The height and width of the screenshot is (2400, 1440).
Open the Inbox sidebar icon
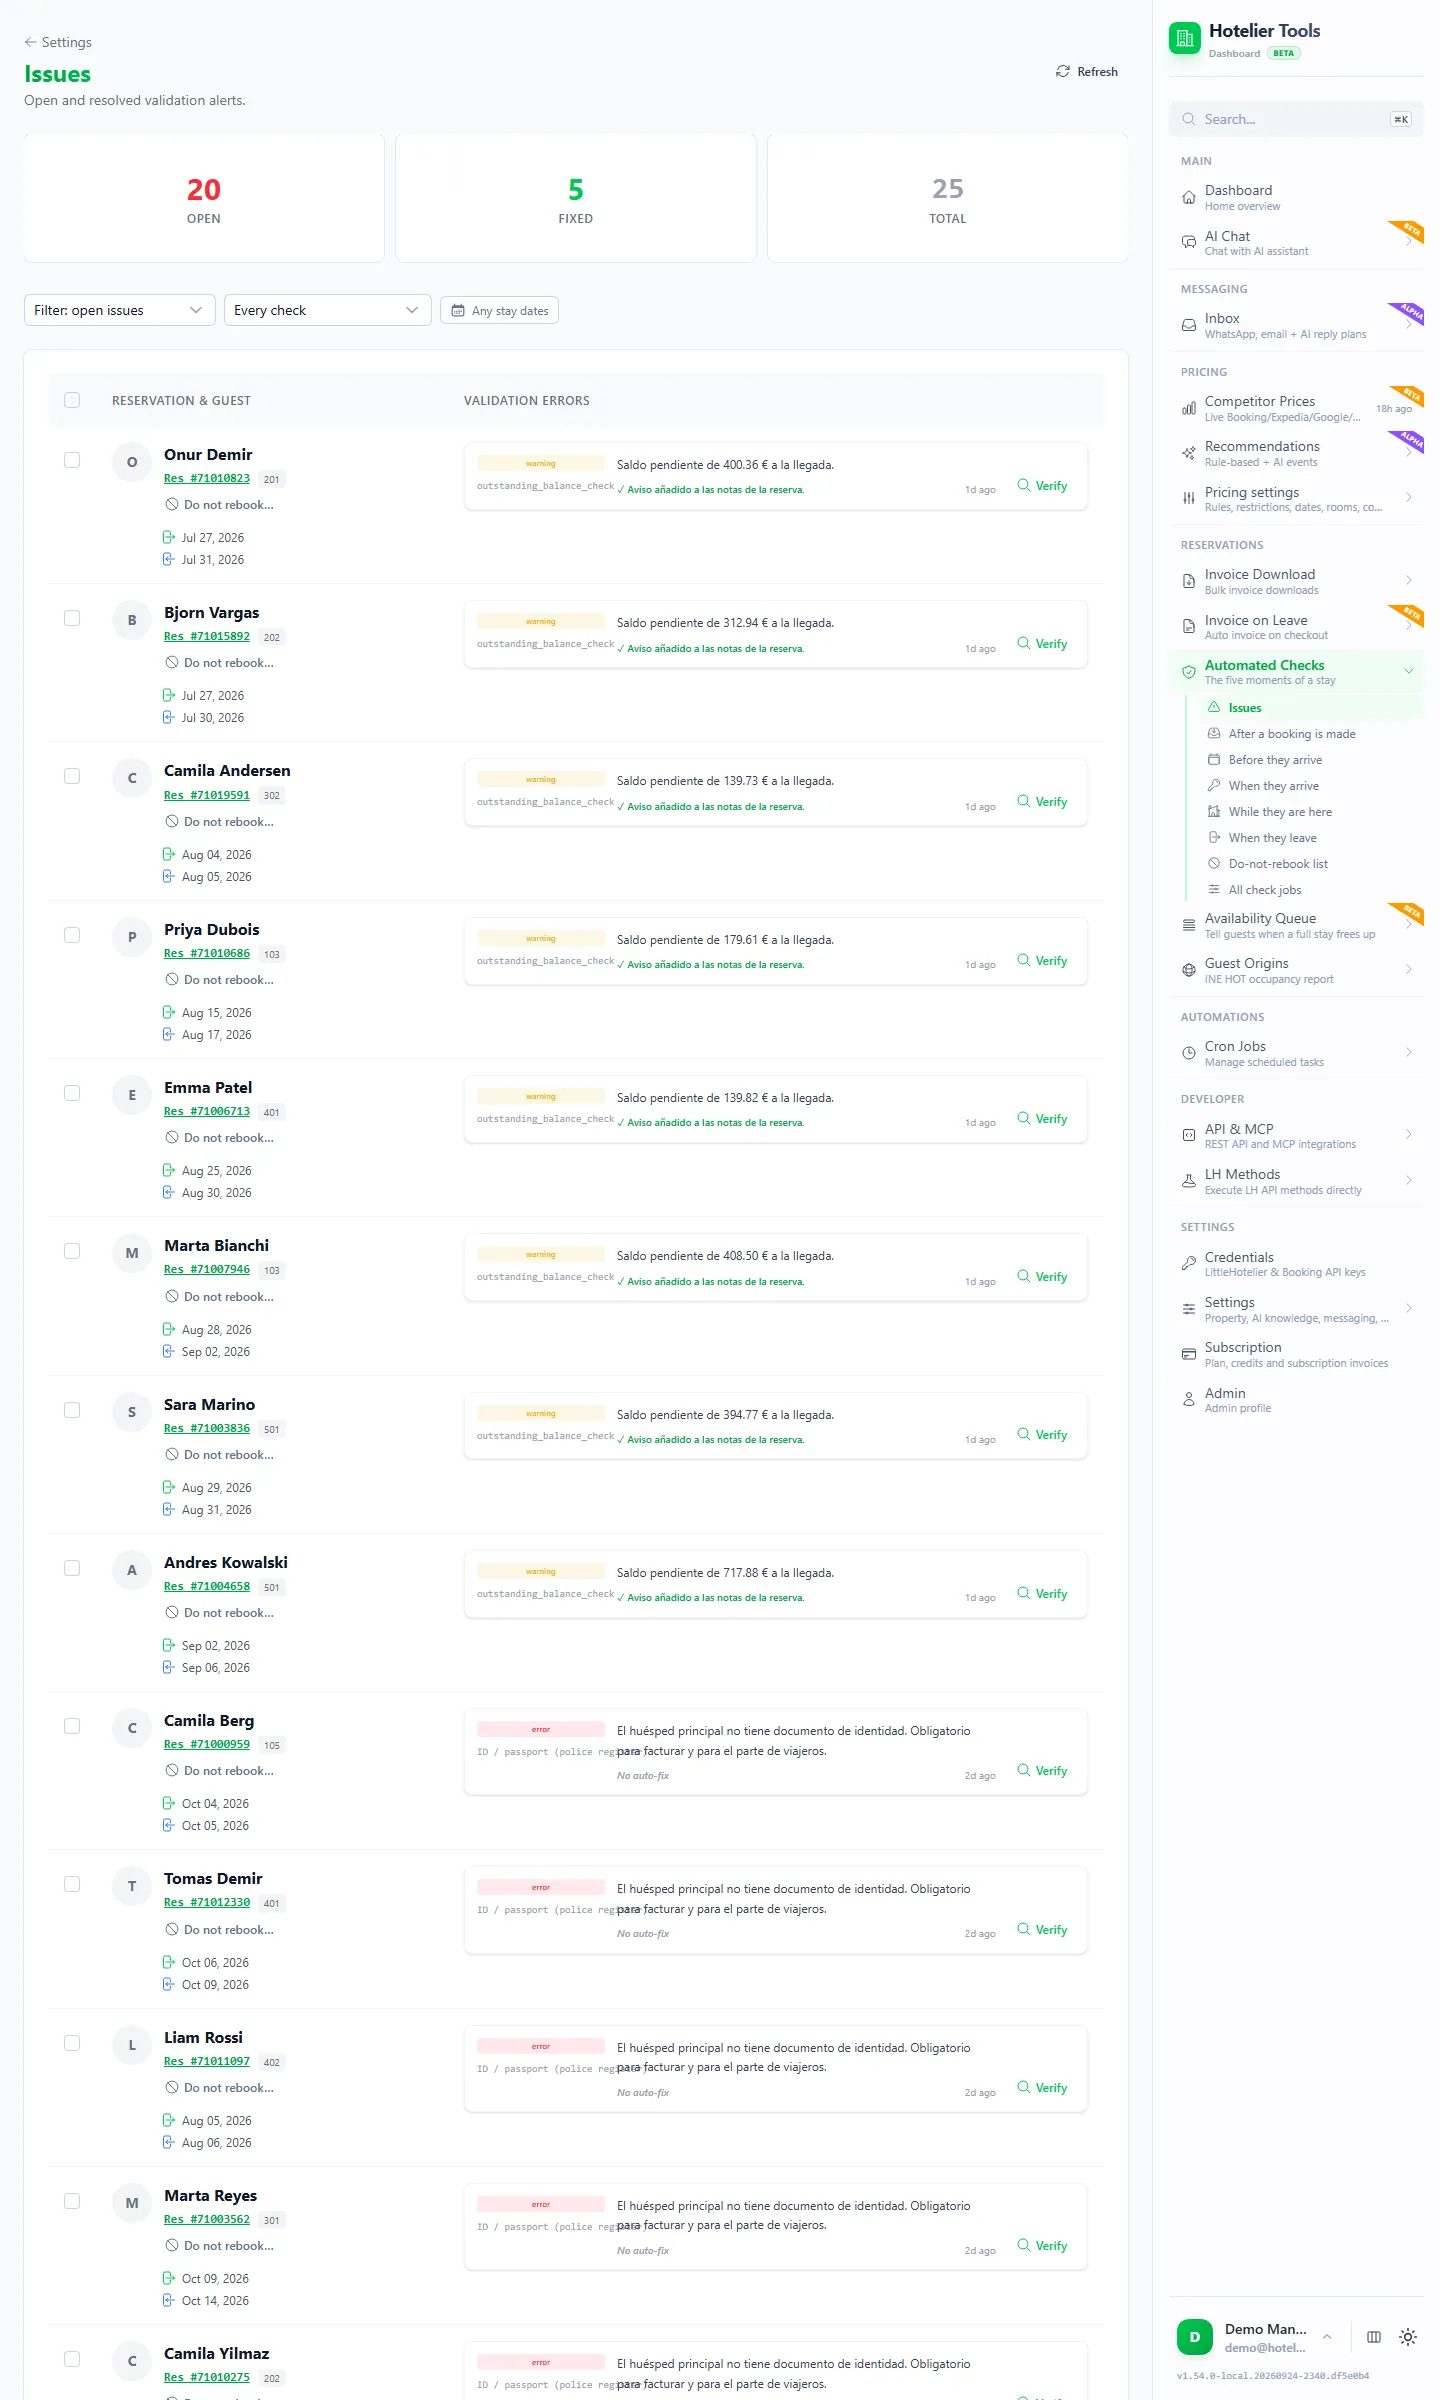(x=1189, y=325)
